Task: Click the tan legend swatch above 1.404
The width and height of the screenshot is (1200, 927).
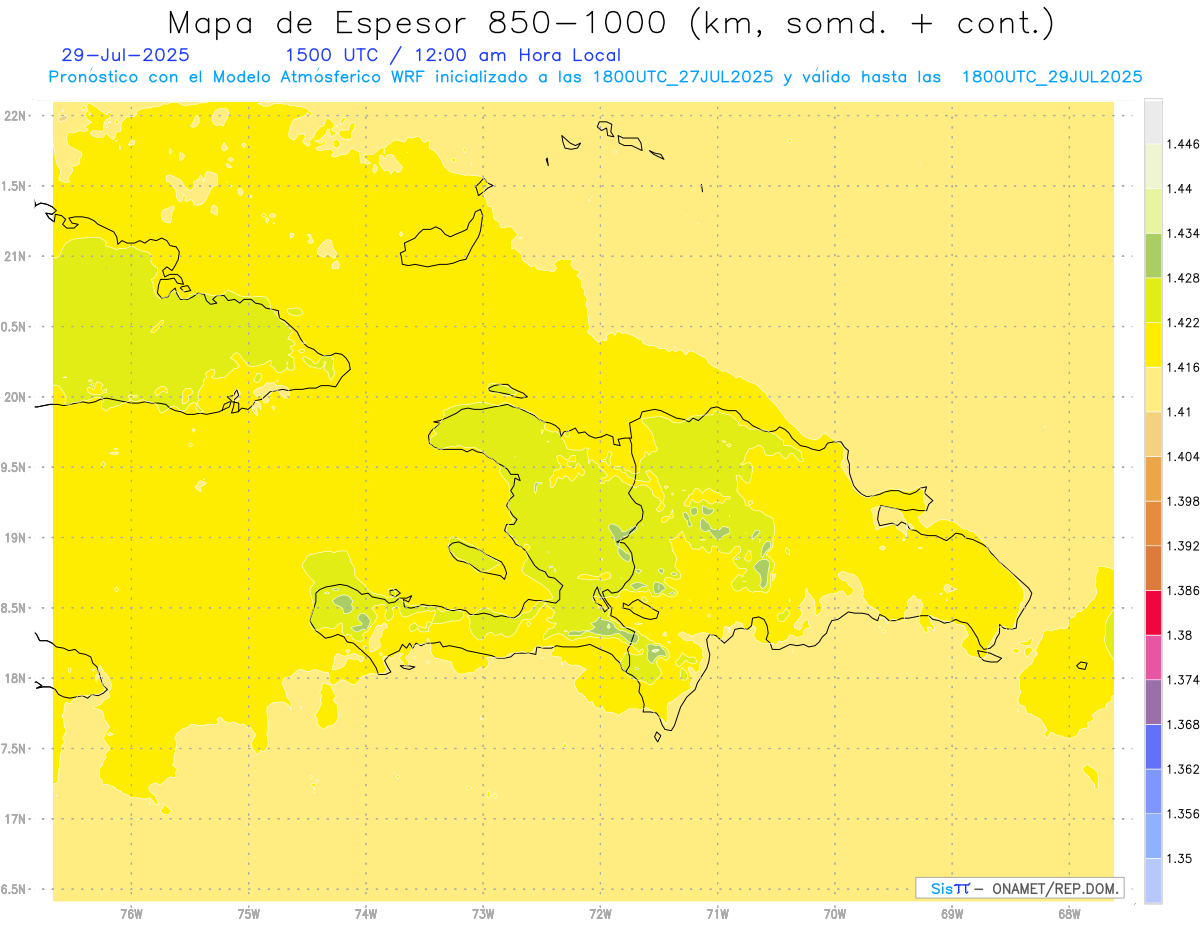Action: coord(1153,434)
